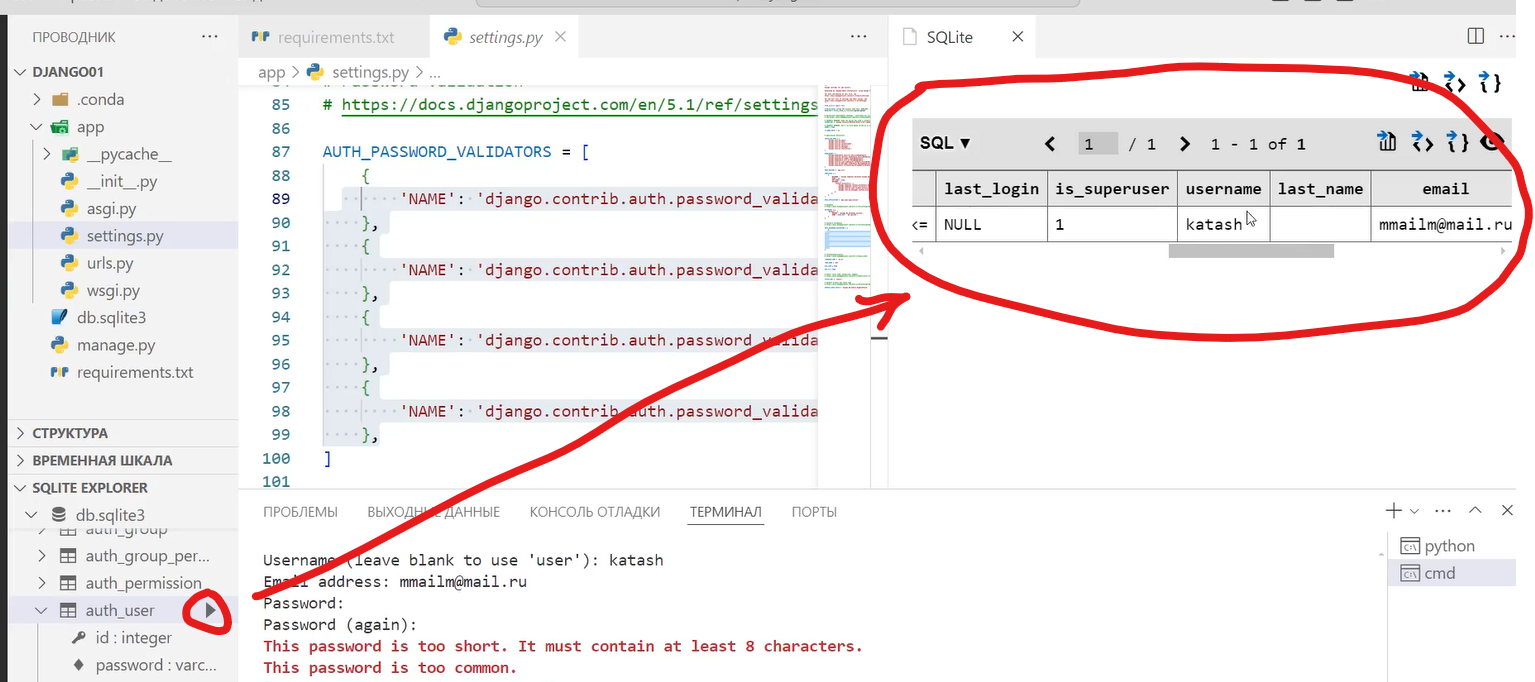Image resolution: width=1535 pixels, height=682 pixels.
Task: Open the SQL dropdown in results
Action: point(945,143)
